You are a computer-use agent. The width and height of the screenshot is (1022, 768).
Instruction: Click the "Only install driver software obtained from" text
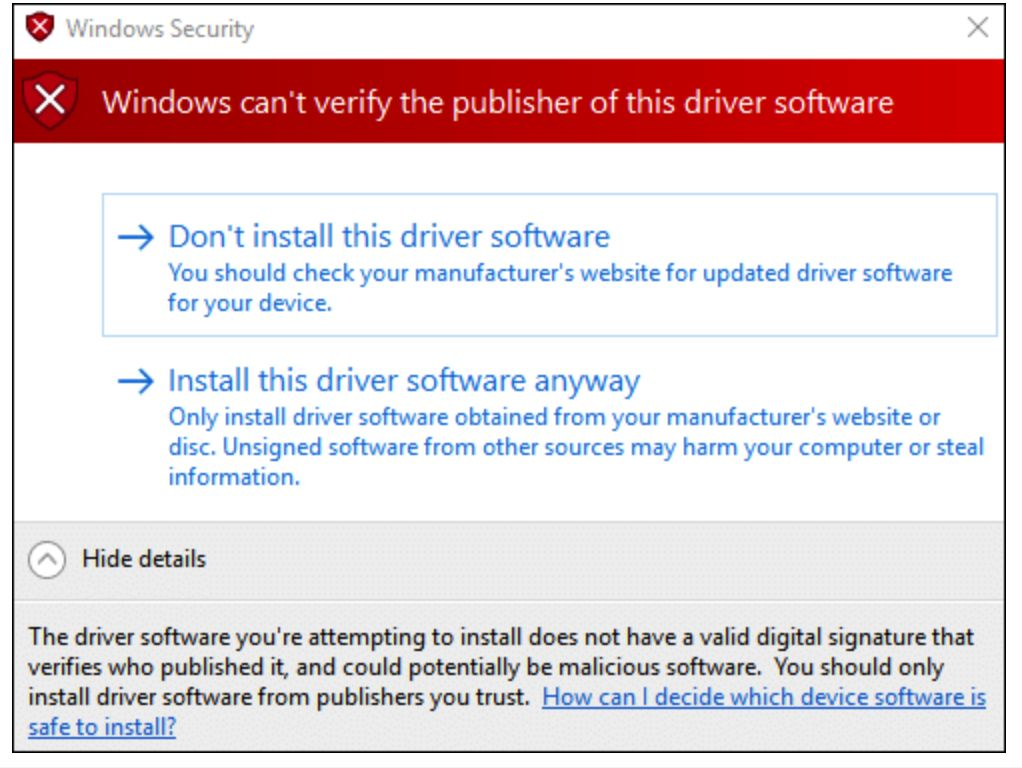pyautogui.click(x=576, y=447)
